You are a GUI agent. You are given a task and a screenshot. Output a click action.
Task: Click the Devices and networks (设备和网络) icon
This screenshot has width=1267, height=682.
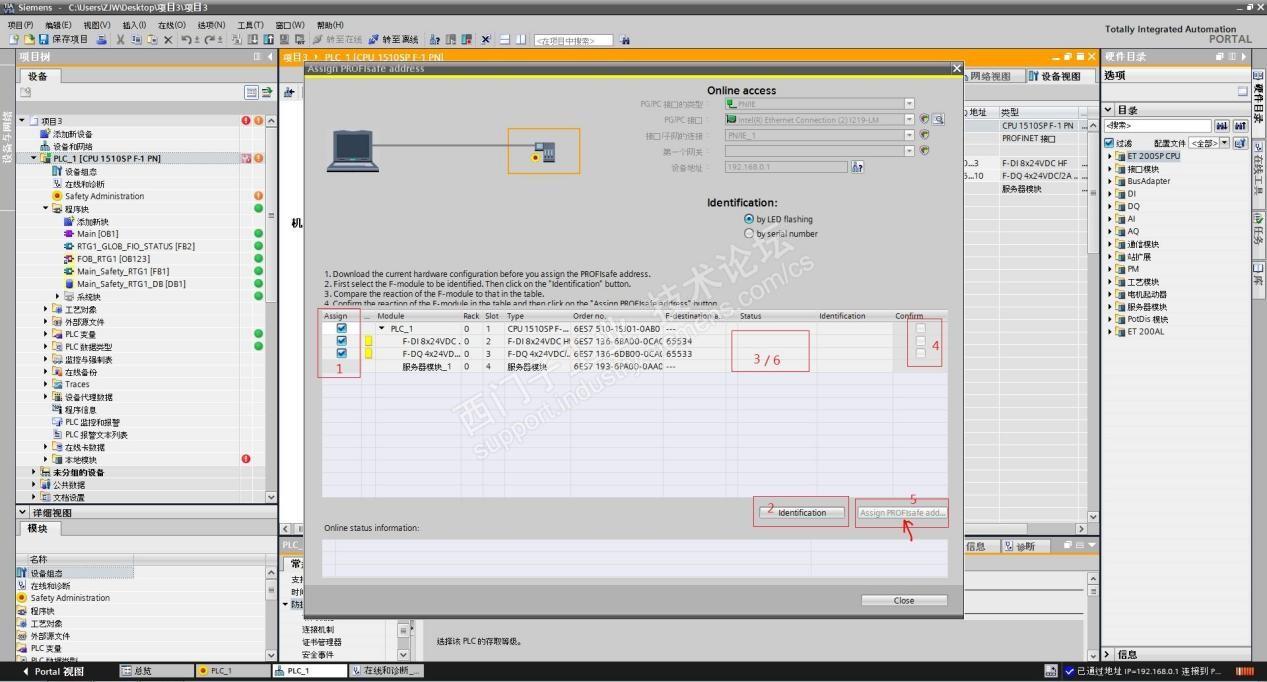pos(45,146)
